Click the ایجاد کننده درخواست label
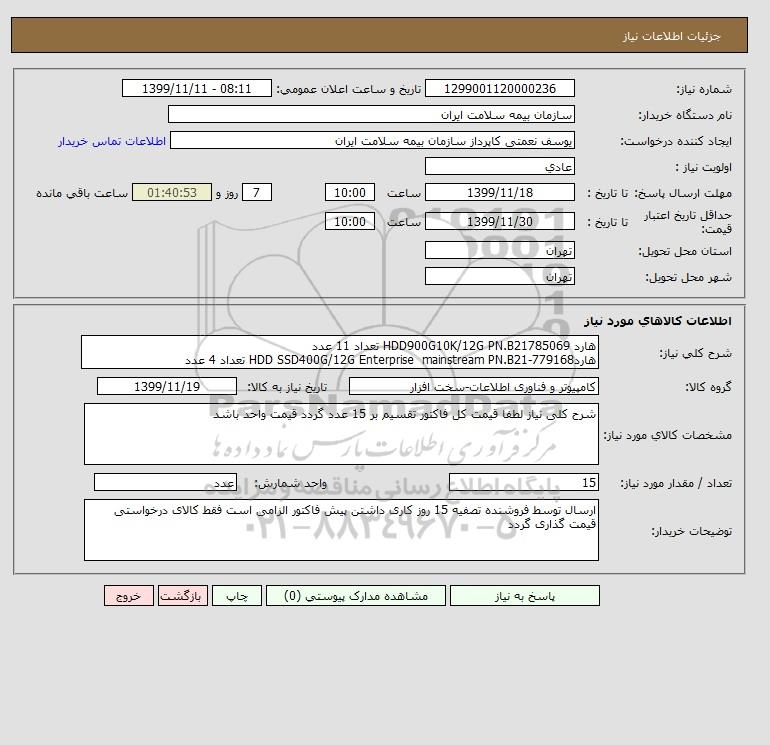 [x=676, y=141]
